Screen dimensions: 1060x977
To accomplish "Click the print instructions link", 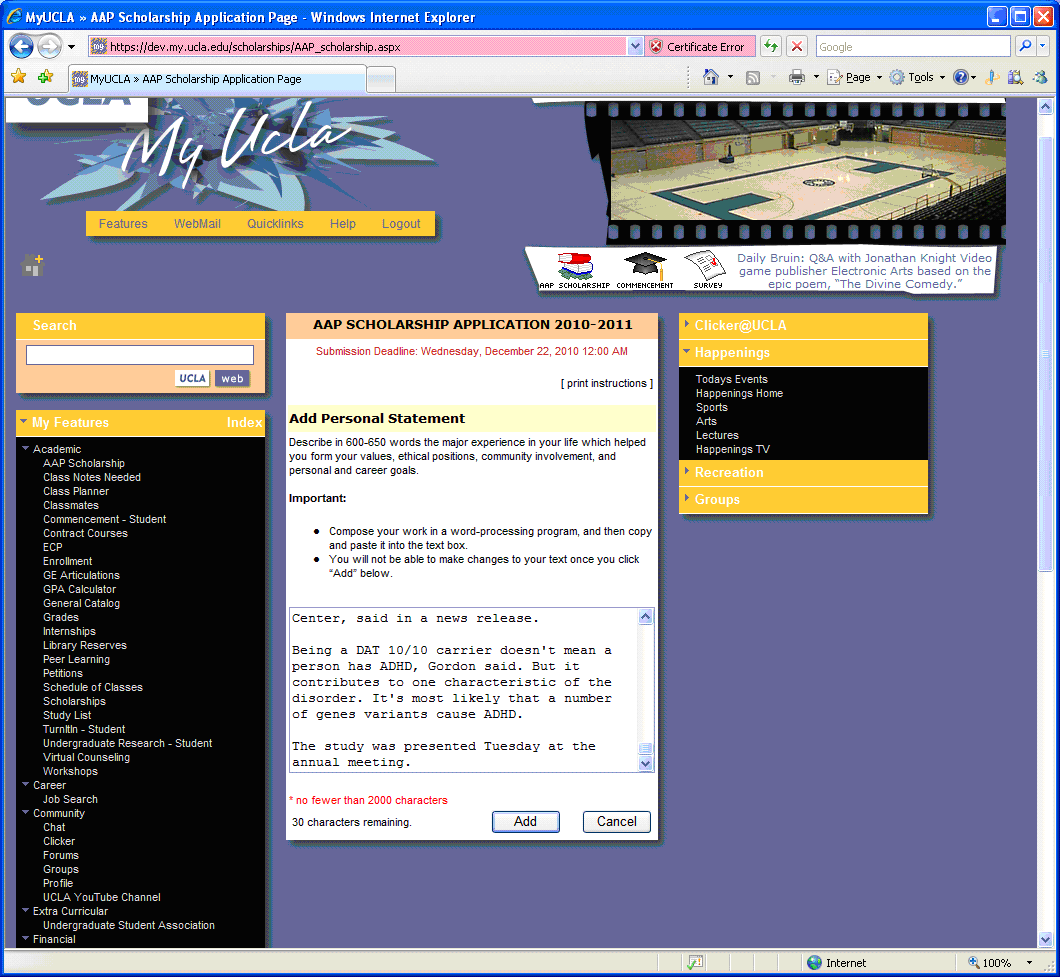I will point(607,384).
